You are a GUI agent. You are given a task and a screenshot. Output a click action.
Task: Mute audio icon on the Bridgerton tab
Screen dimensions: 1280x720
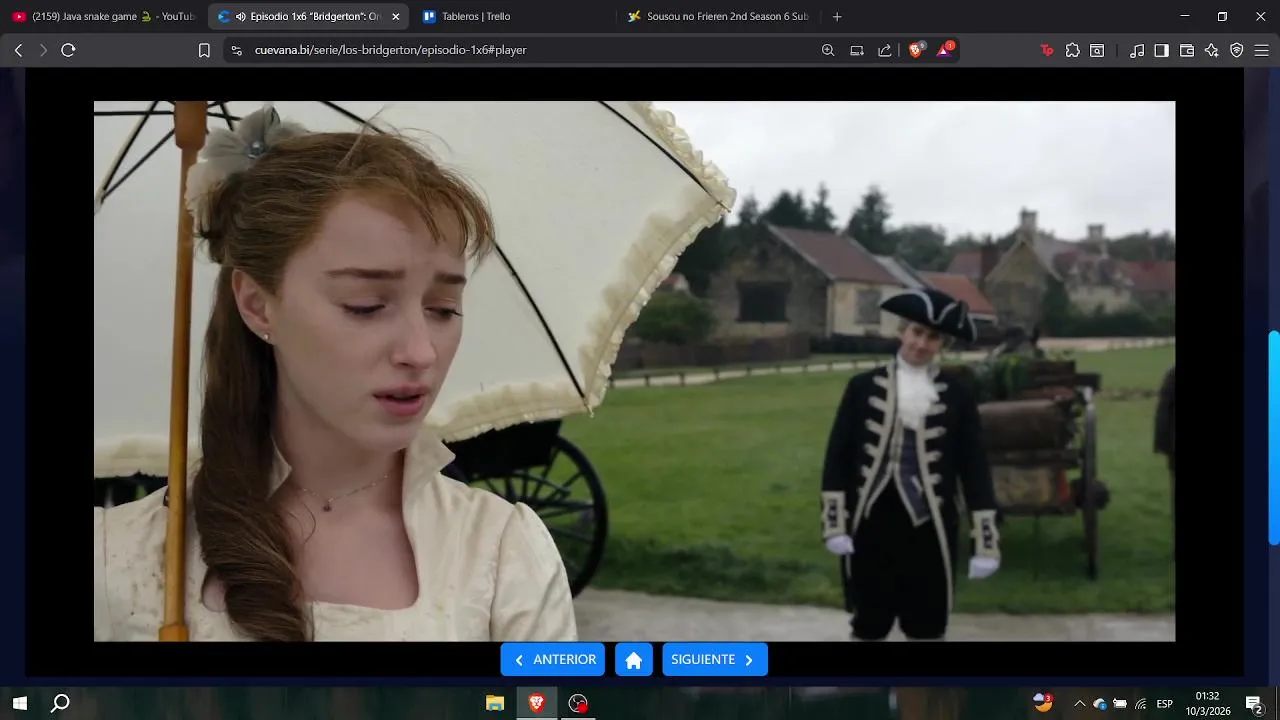pyautogui.click(x=241, y=16)
